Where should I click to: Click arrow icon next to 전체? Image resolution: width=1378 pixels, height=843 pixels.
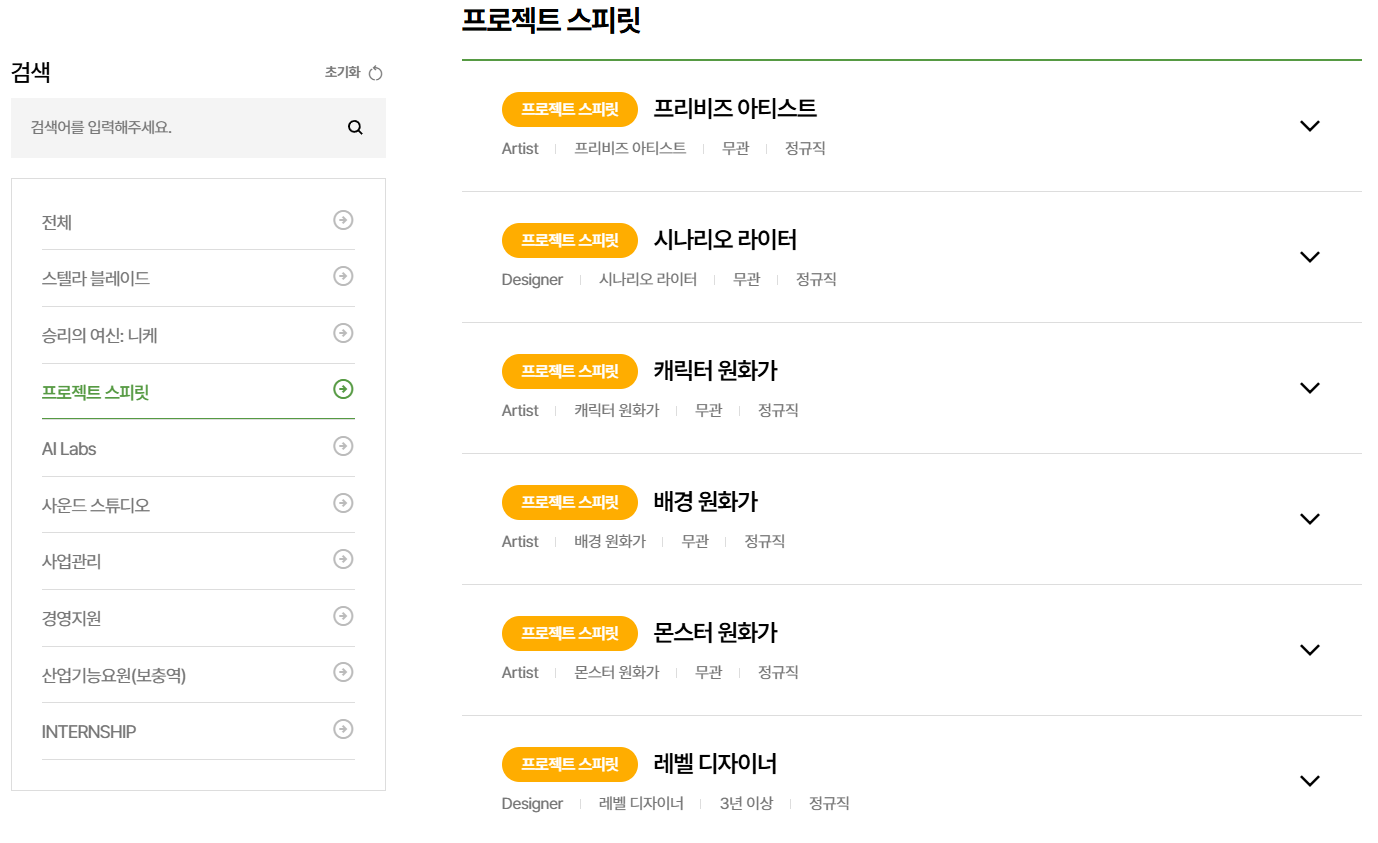pyautogui.click(x=343, y=220)
